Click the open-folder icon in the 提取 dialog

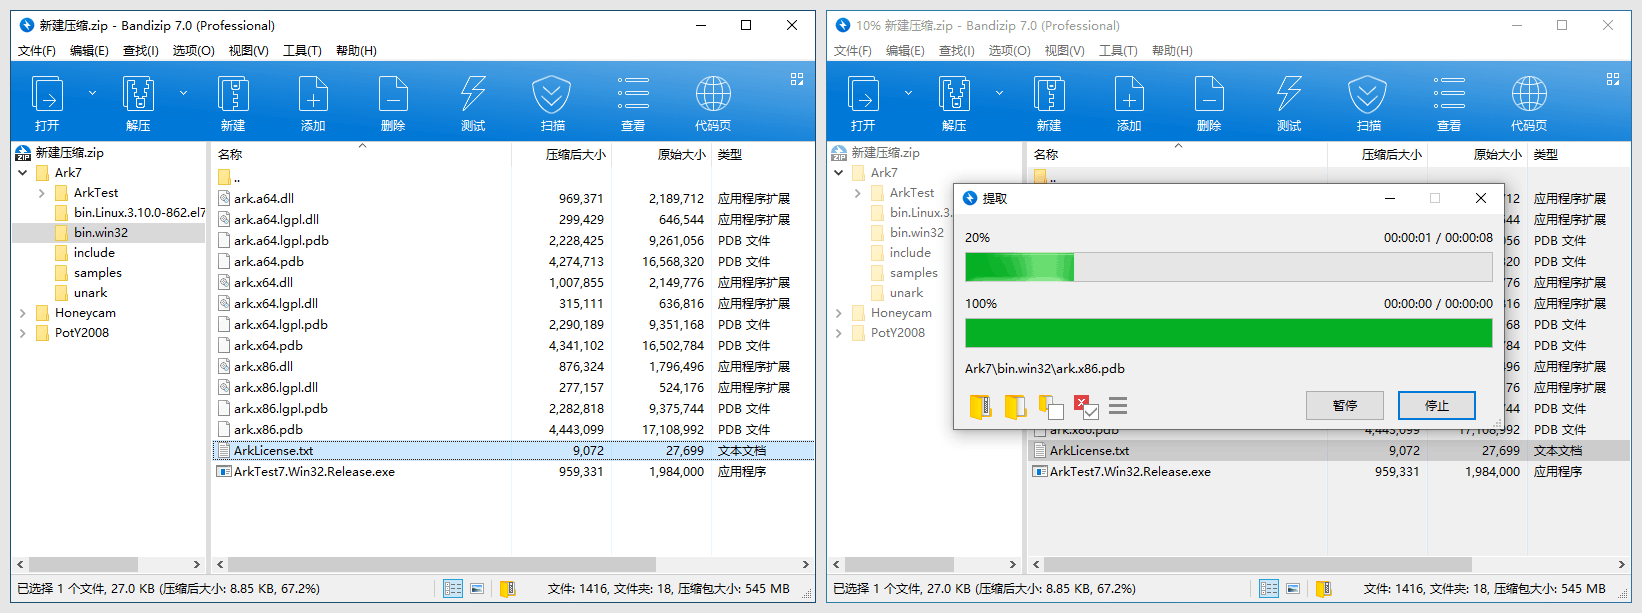coord(1015,406)
